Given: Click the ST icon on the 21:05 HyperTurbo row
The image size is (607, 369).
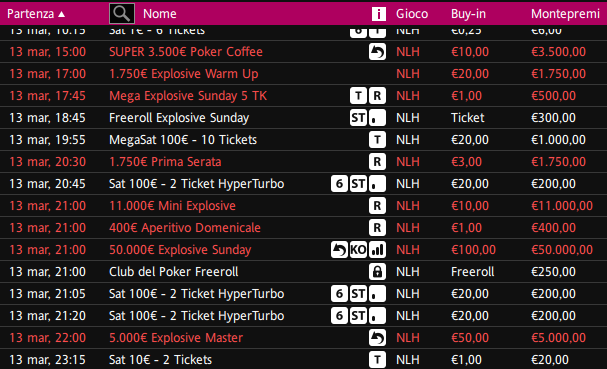Looking at the screenshot, I should click(358, 294).
